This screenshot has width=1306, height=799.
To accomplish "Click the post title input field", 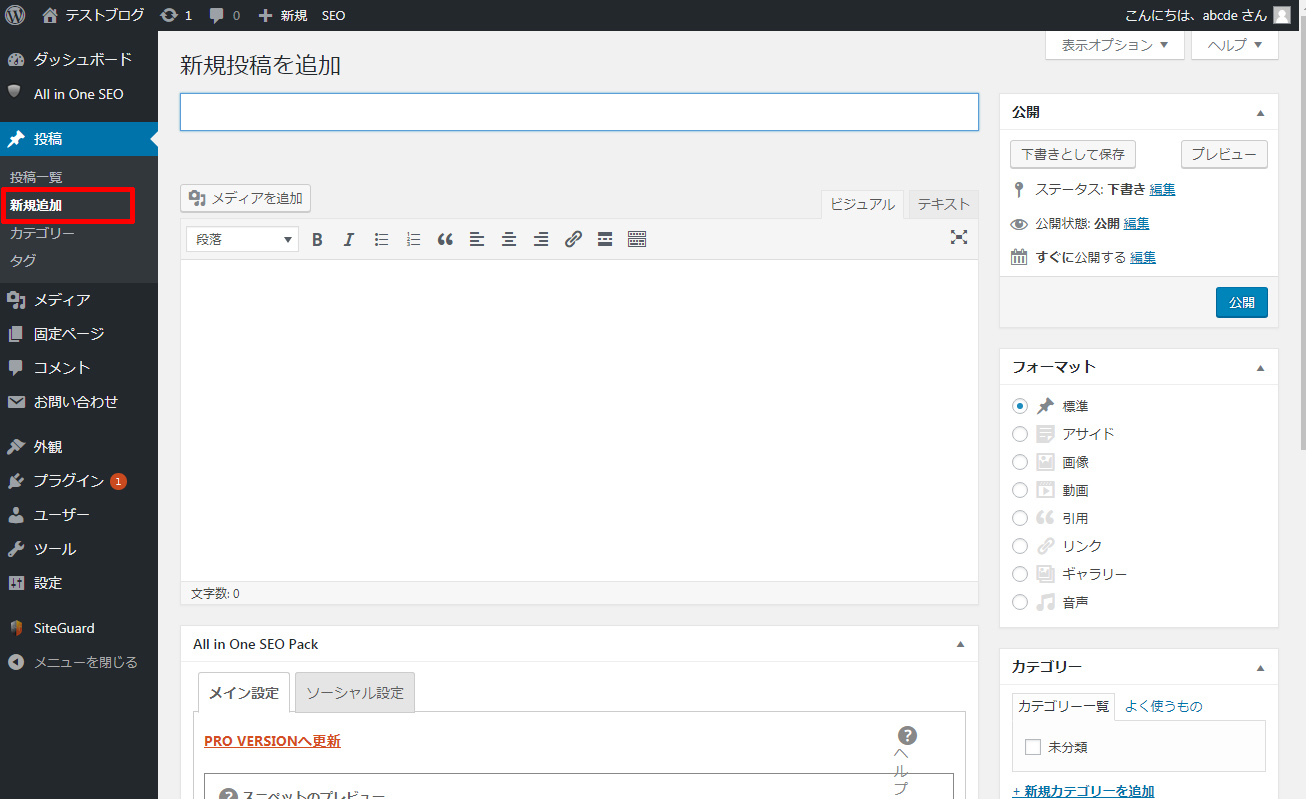I will [578, 112].
